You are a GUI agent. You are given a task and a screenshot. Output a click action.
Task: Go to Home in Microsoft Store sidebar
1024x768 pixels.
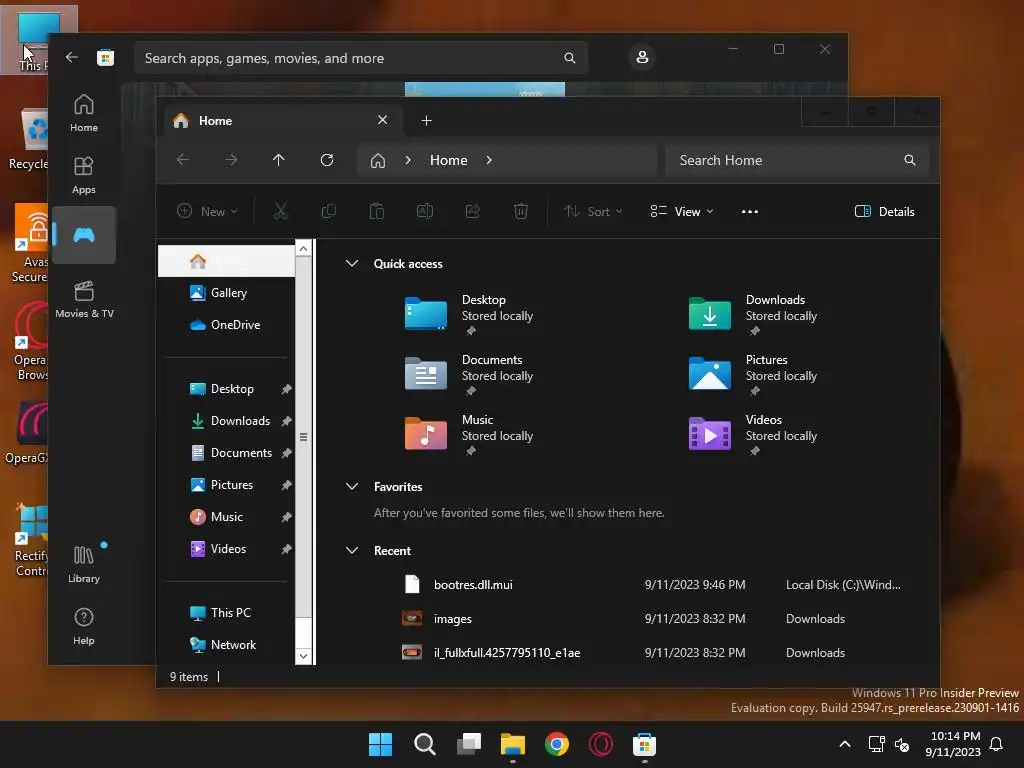click(84, 113)
